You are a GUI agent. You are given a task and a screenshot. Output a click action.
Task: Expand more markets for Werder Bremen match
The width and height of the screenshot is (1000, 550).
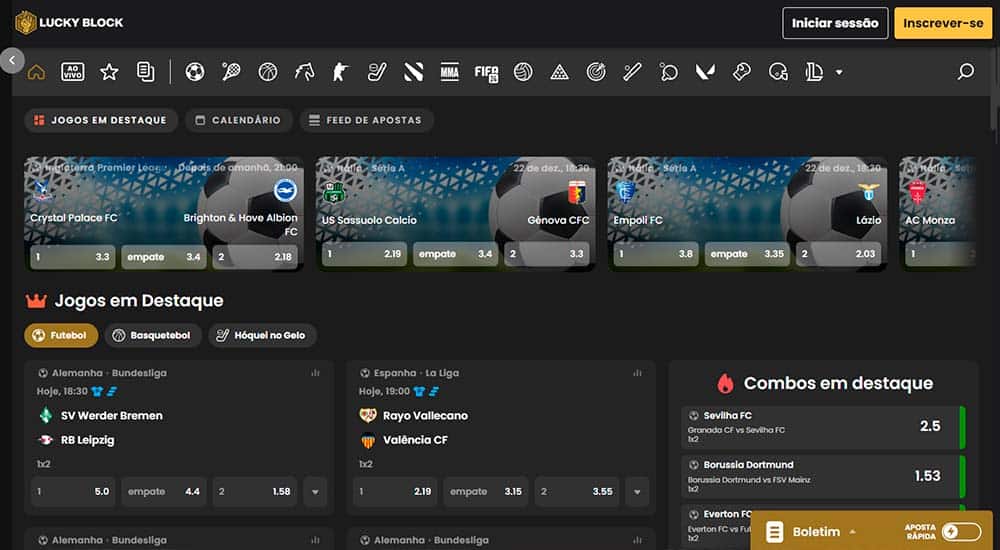tap(315, 492)
